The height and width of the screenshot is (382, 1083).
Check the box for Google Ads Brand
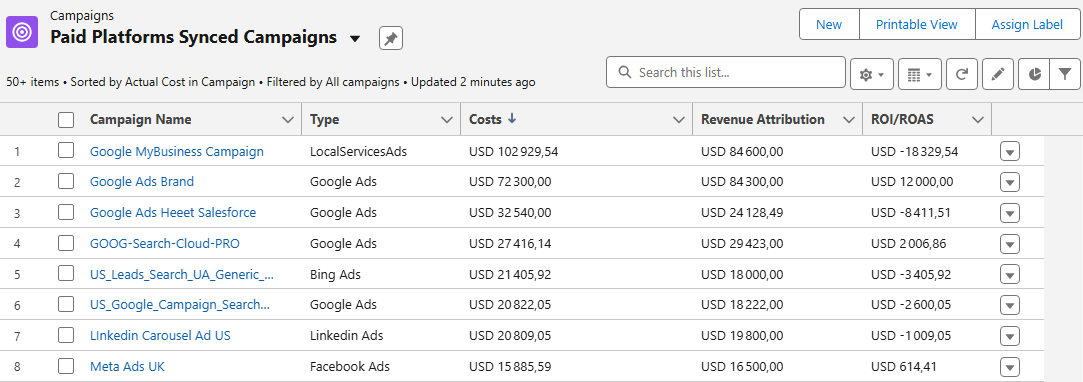[66, 182]
